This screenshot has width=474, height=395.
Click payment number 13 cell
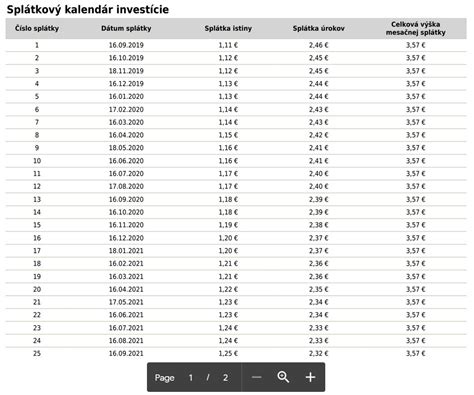pos(37,199)
